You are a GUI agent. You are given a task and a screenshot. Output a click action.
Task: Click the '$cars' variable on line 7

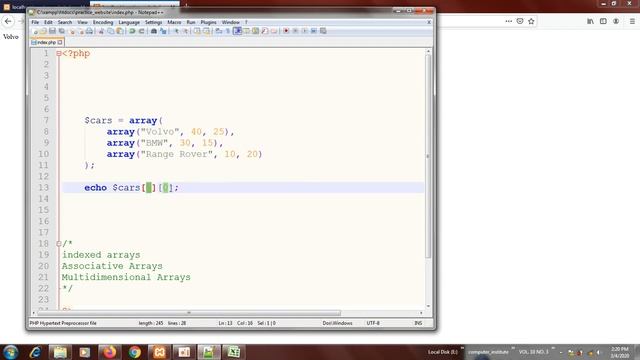point(98,120)
